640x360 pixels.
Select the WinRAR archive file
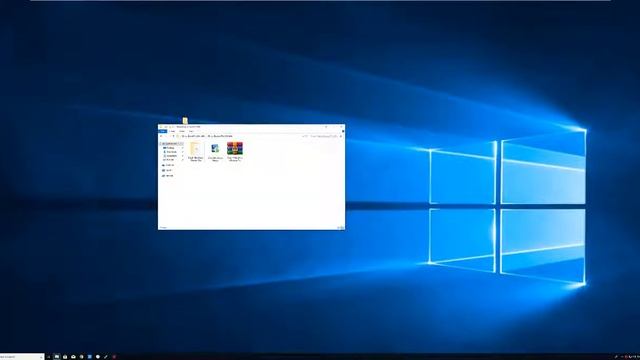pyautogui.click(x=235, y=151)
